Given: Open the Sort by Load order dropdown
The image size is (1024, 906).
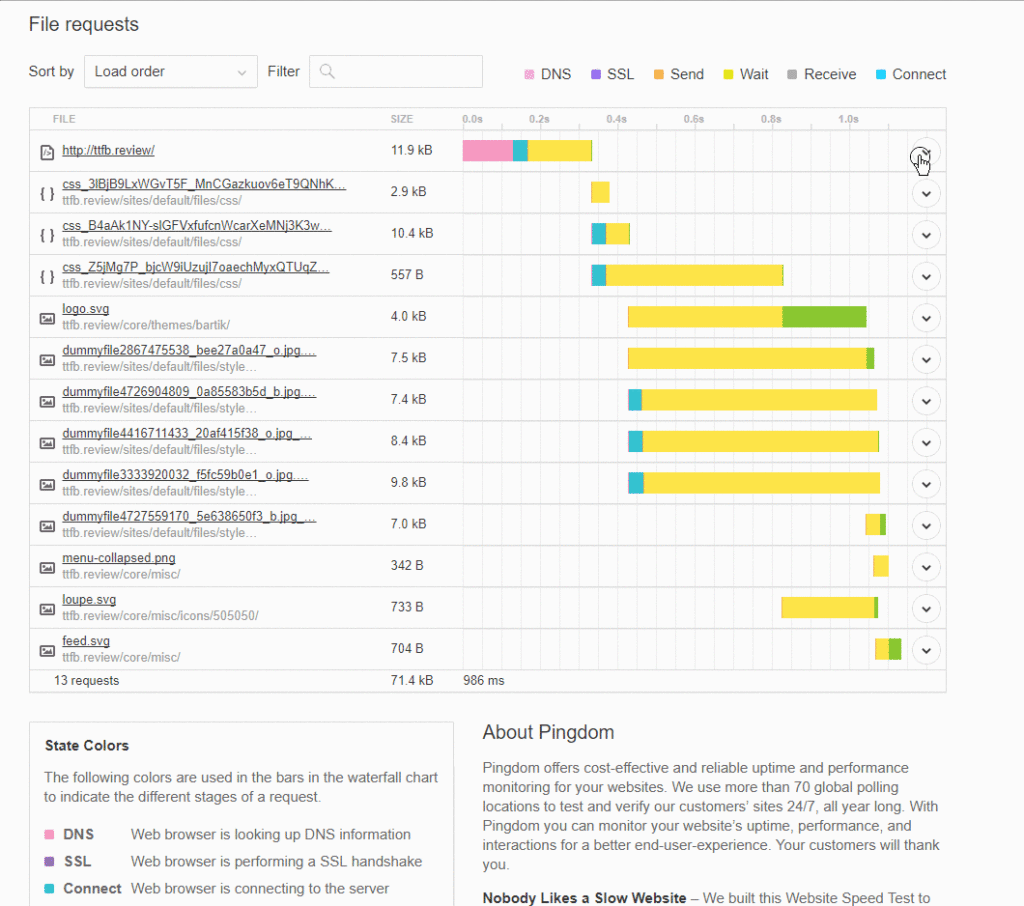Looking at the screenshot, I should (170, 72).
